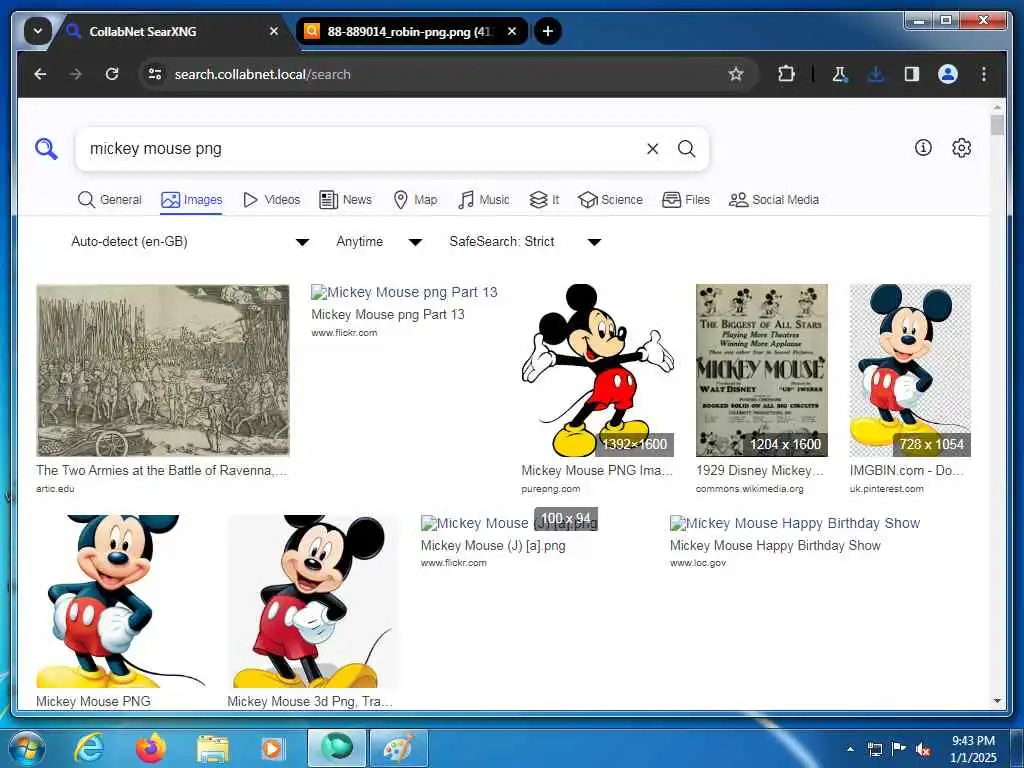Launch Internet Explorer from taskbar
The width and height of the screenshot is (1024, 768).
pos(89,748)
